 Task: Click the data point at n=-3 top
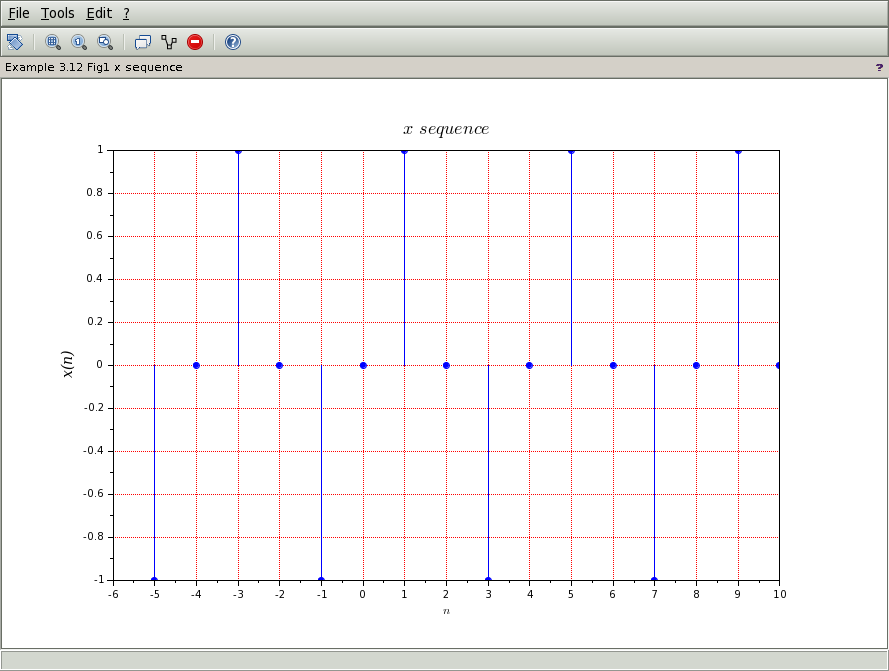point(238,151)
